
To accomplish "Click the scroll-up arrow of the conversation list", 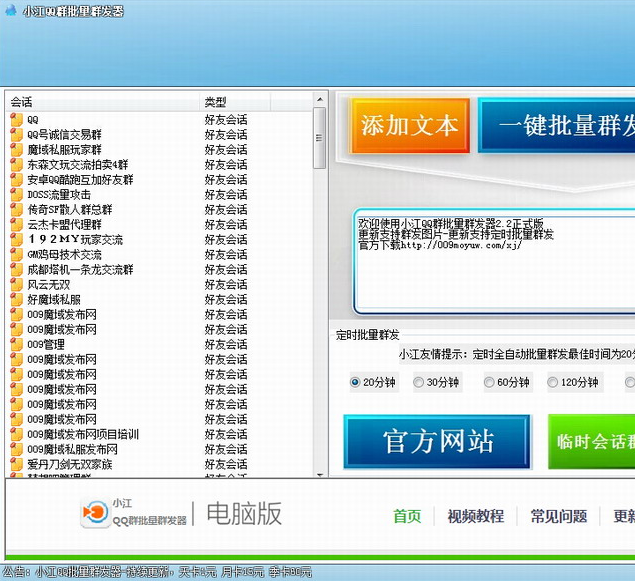I will click(320, 99).
